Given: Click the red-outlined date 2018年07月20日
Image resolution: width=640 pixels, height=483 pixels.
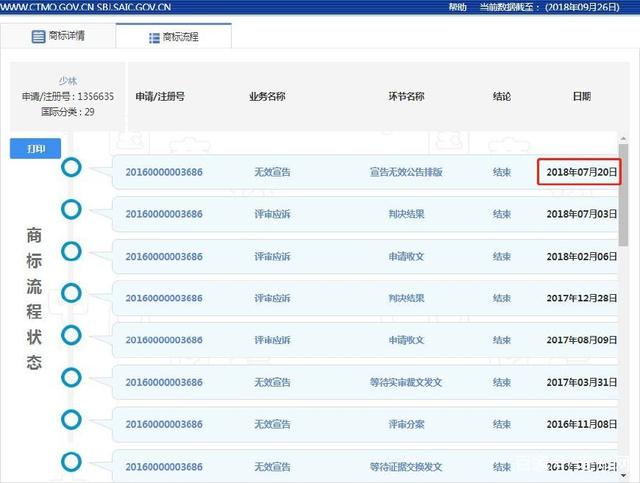Looking at the screenshot, I should tap(580, 172).
